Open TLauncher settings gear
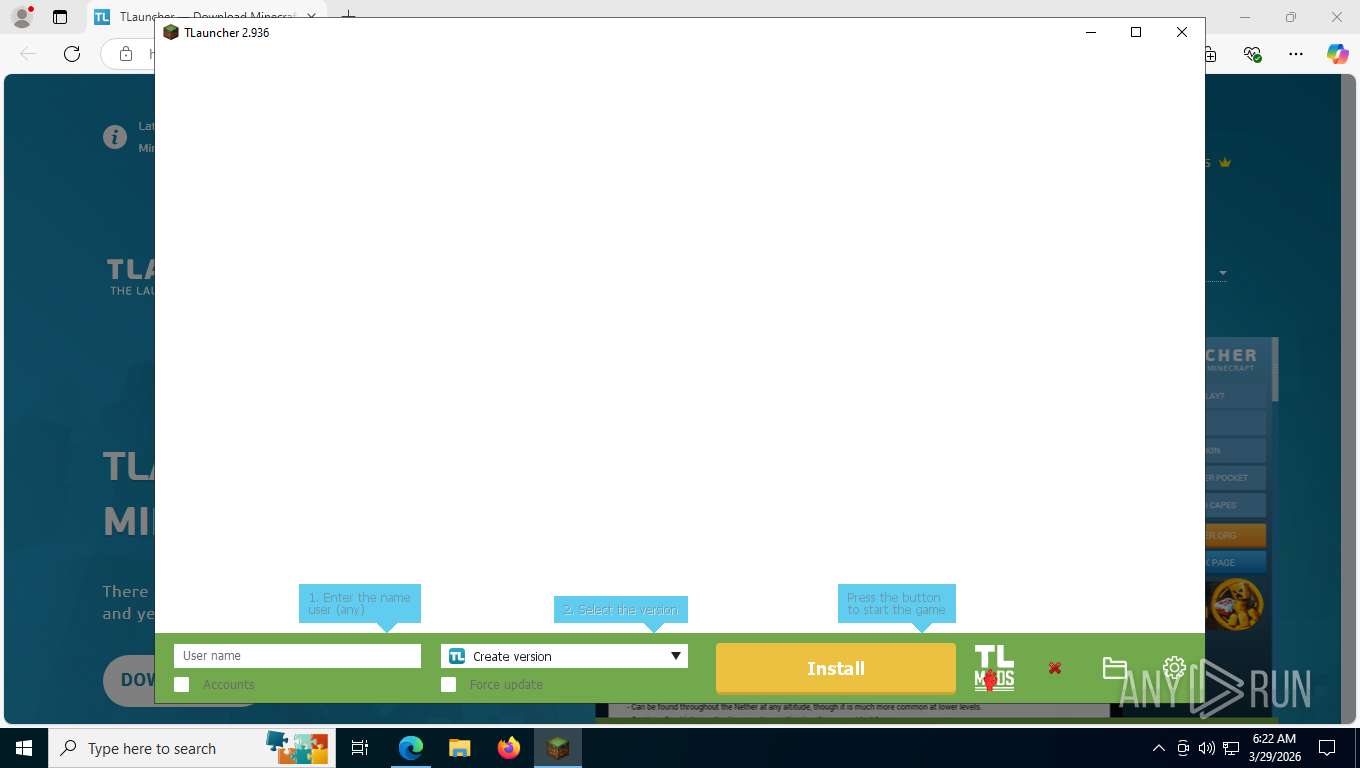This screenshot has height=768, width=1360. pos(1174,668)
